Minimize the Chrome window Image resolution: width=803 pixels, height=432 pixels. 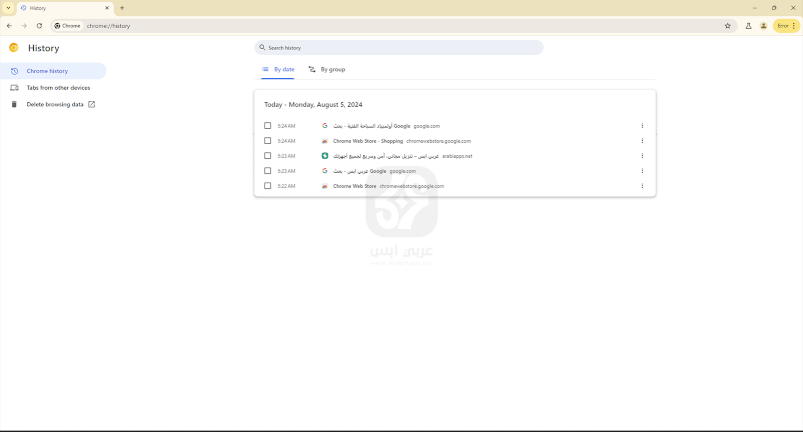coord(754,8)
